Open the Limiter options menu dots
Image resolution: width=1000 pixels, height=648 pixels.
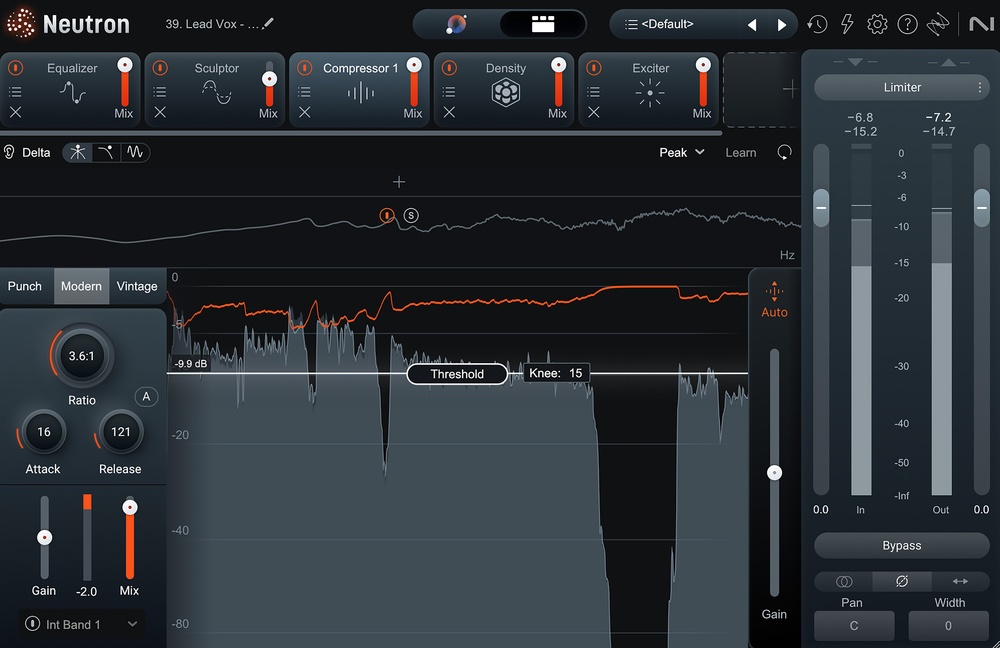980,87
